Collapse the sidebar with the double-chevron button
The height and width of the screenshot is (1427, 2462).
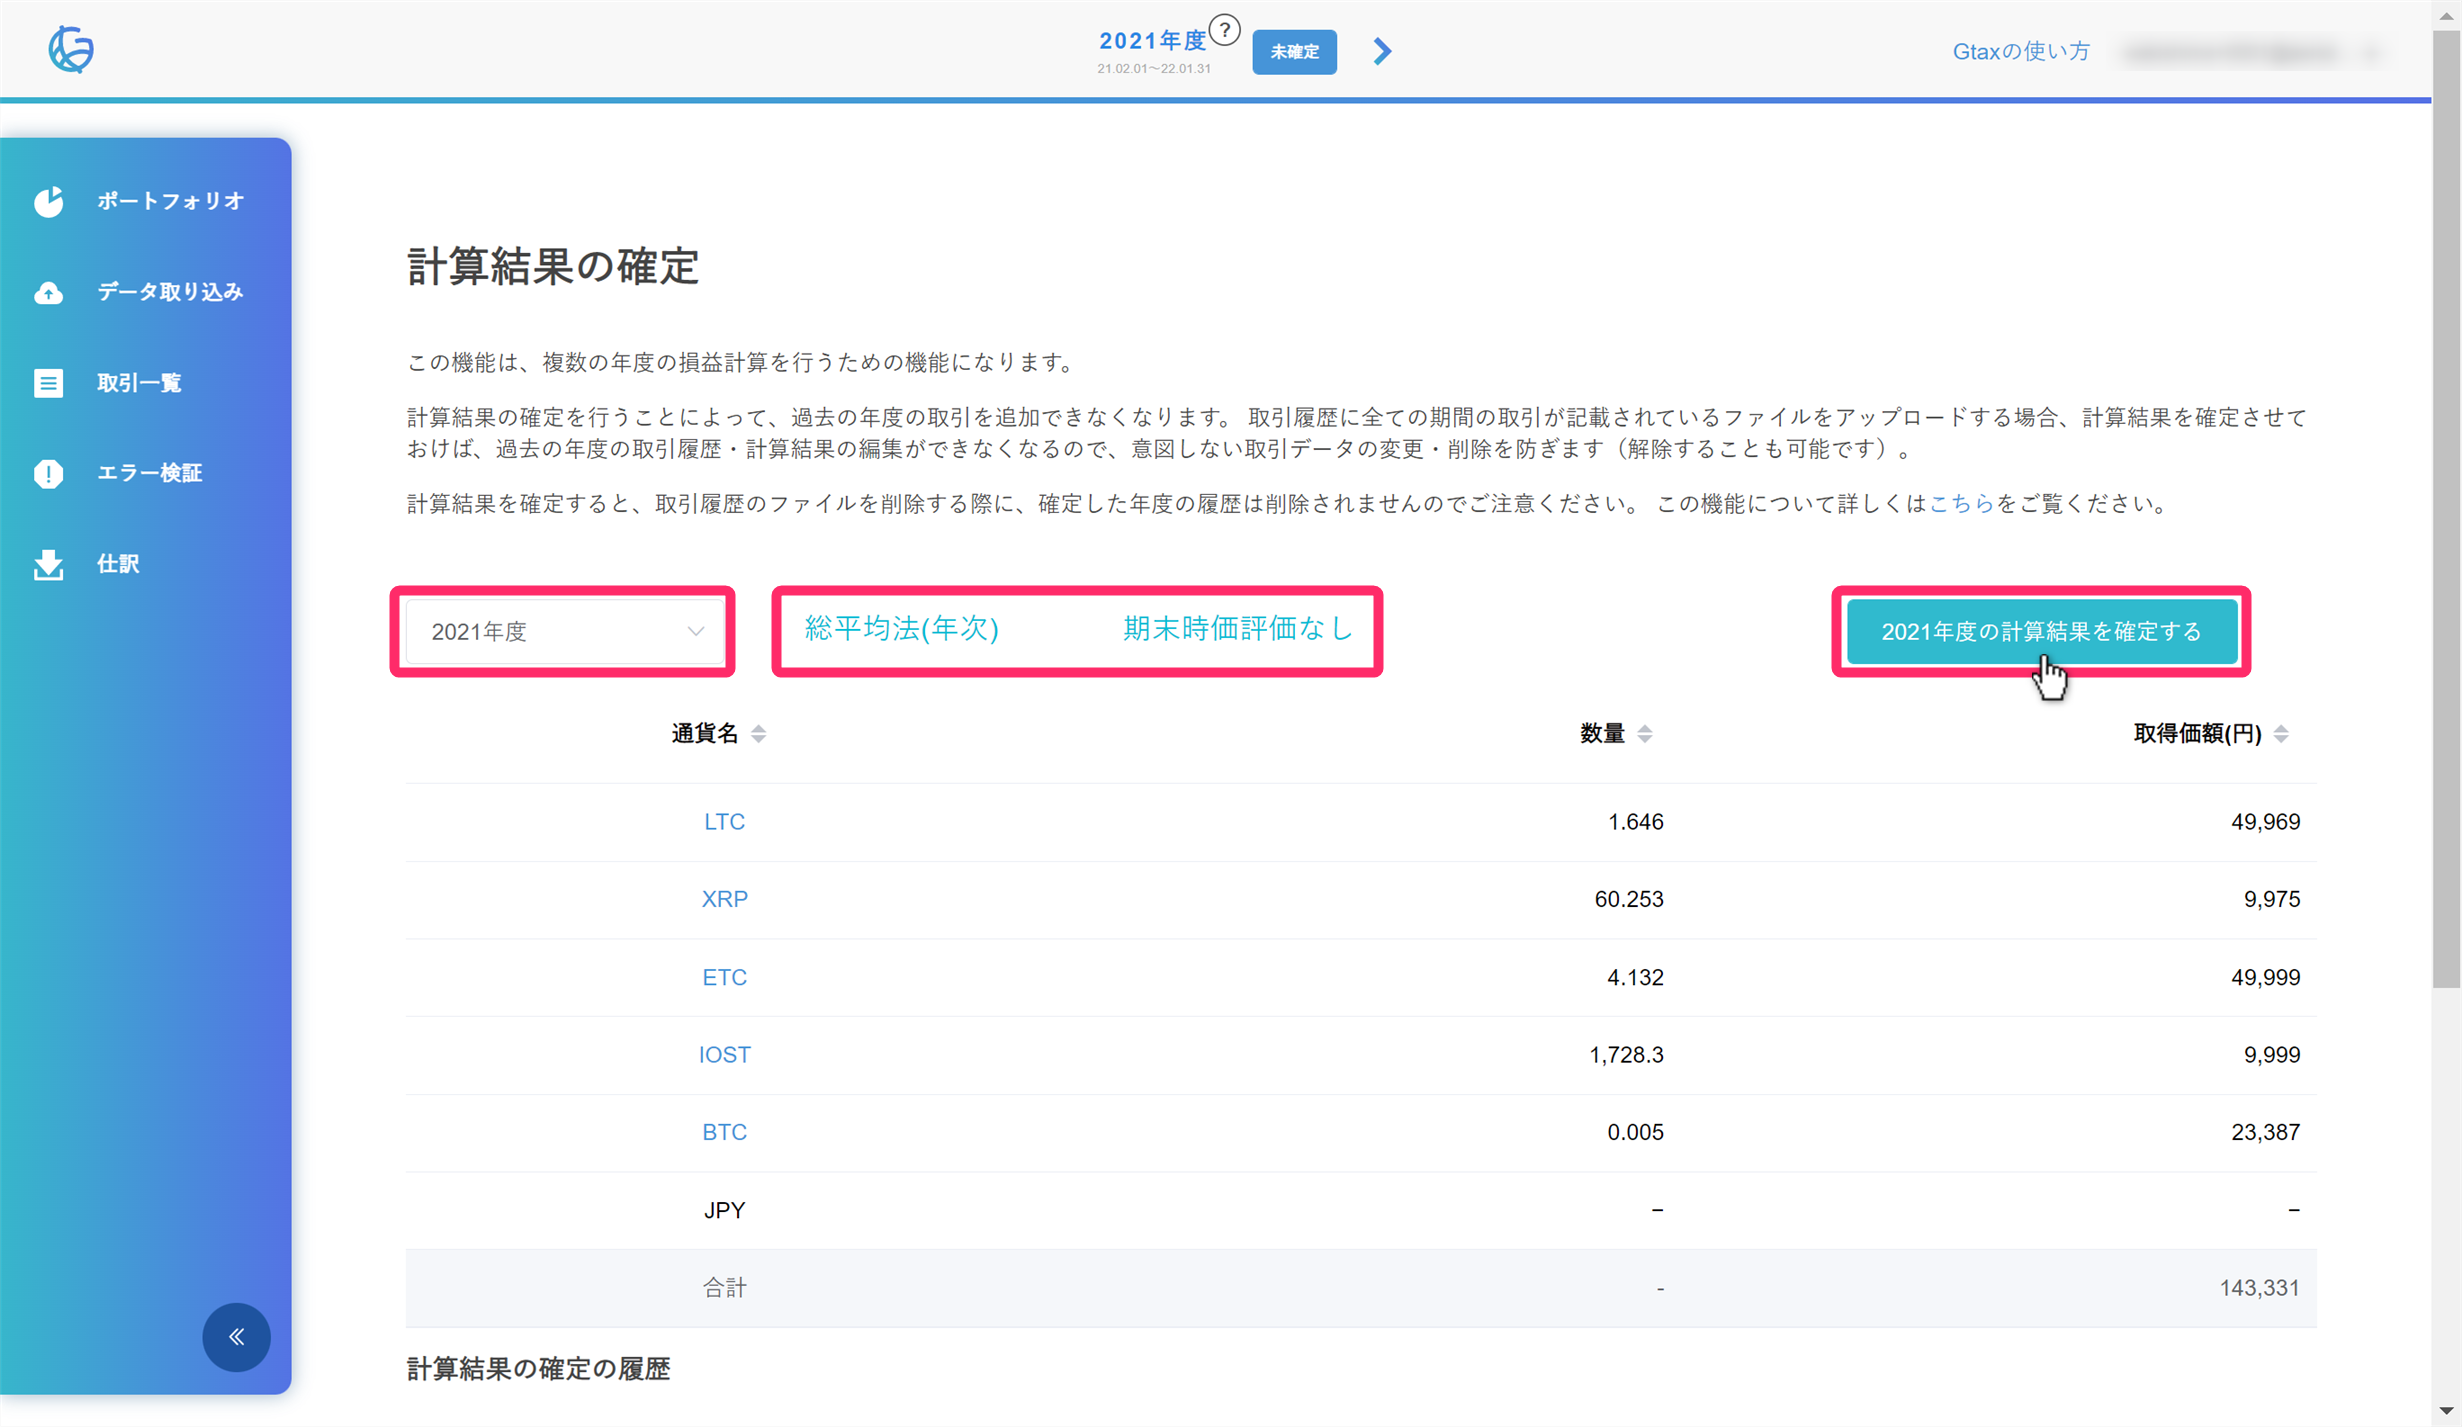[x=237, y=1337]
